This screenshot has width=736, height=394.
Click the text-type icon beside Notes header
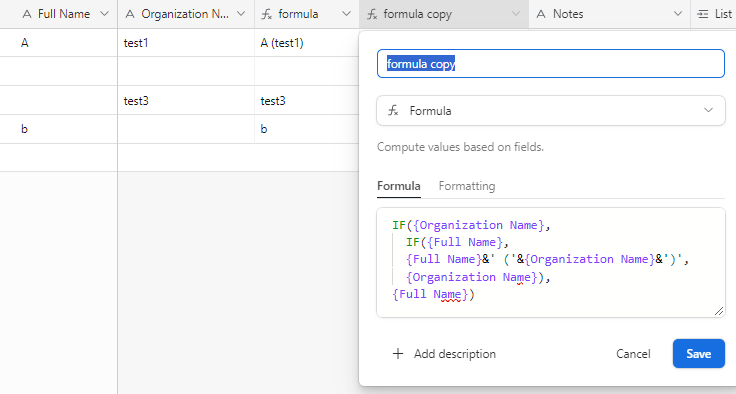tap(541, 14)
